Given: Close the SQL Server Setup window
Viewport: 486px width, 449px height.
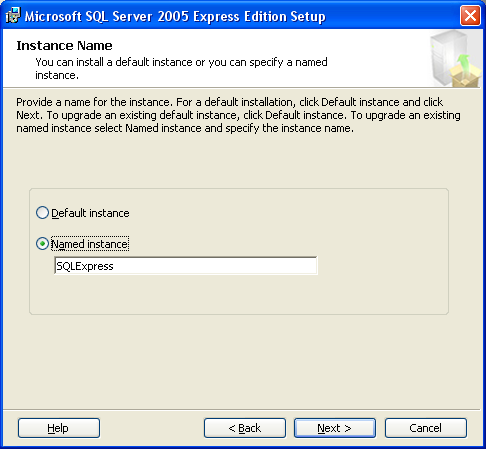Looking at the screenshot, I should tap(470, 16).
